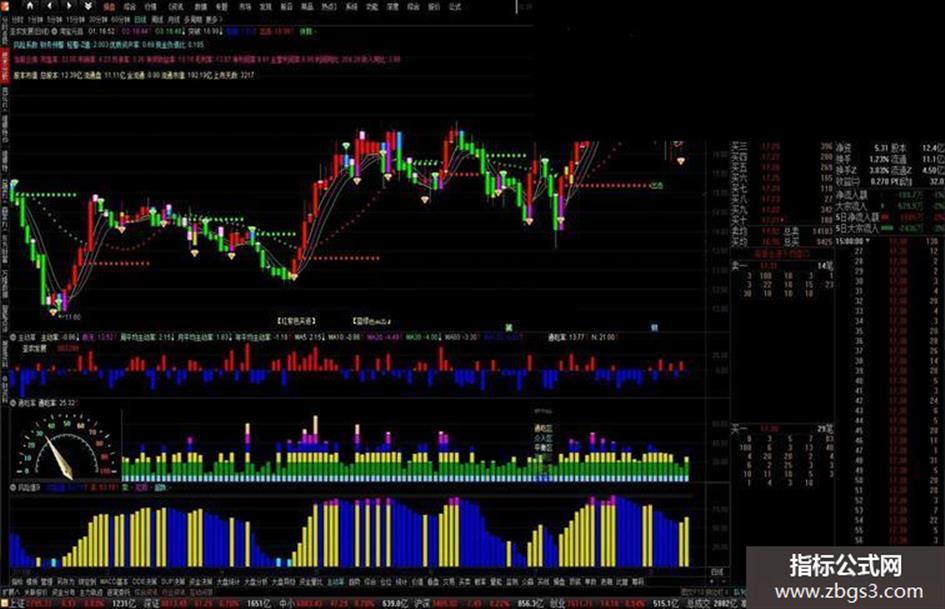Viewport: 945px width, 609px height.
Task: Open the 15:00:00 time dropdown in the tick panel
Action: [853, 241]
